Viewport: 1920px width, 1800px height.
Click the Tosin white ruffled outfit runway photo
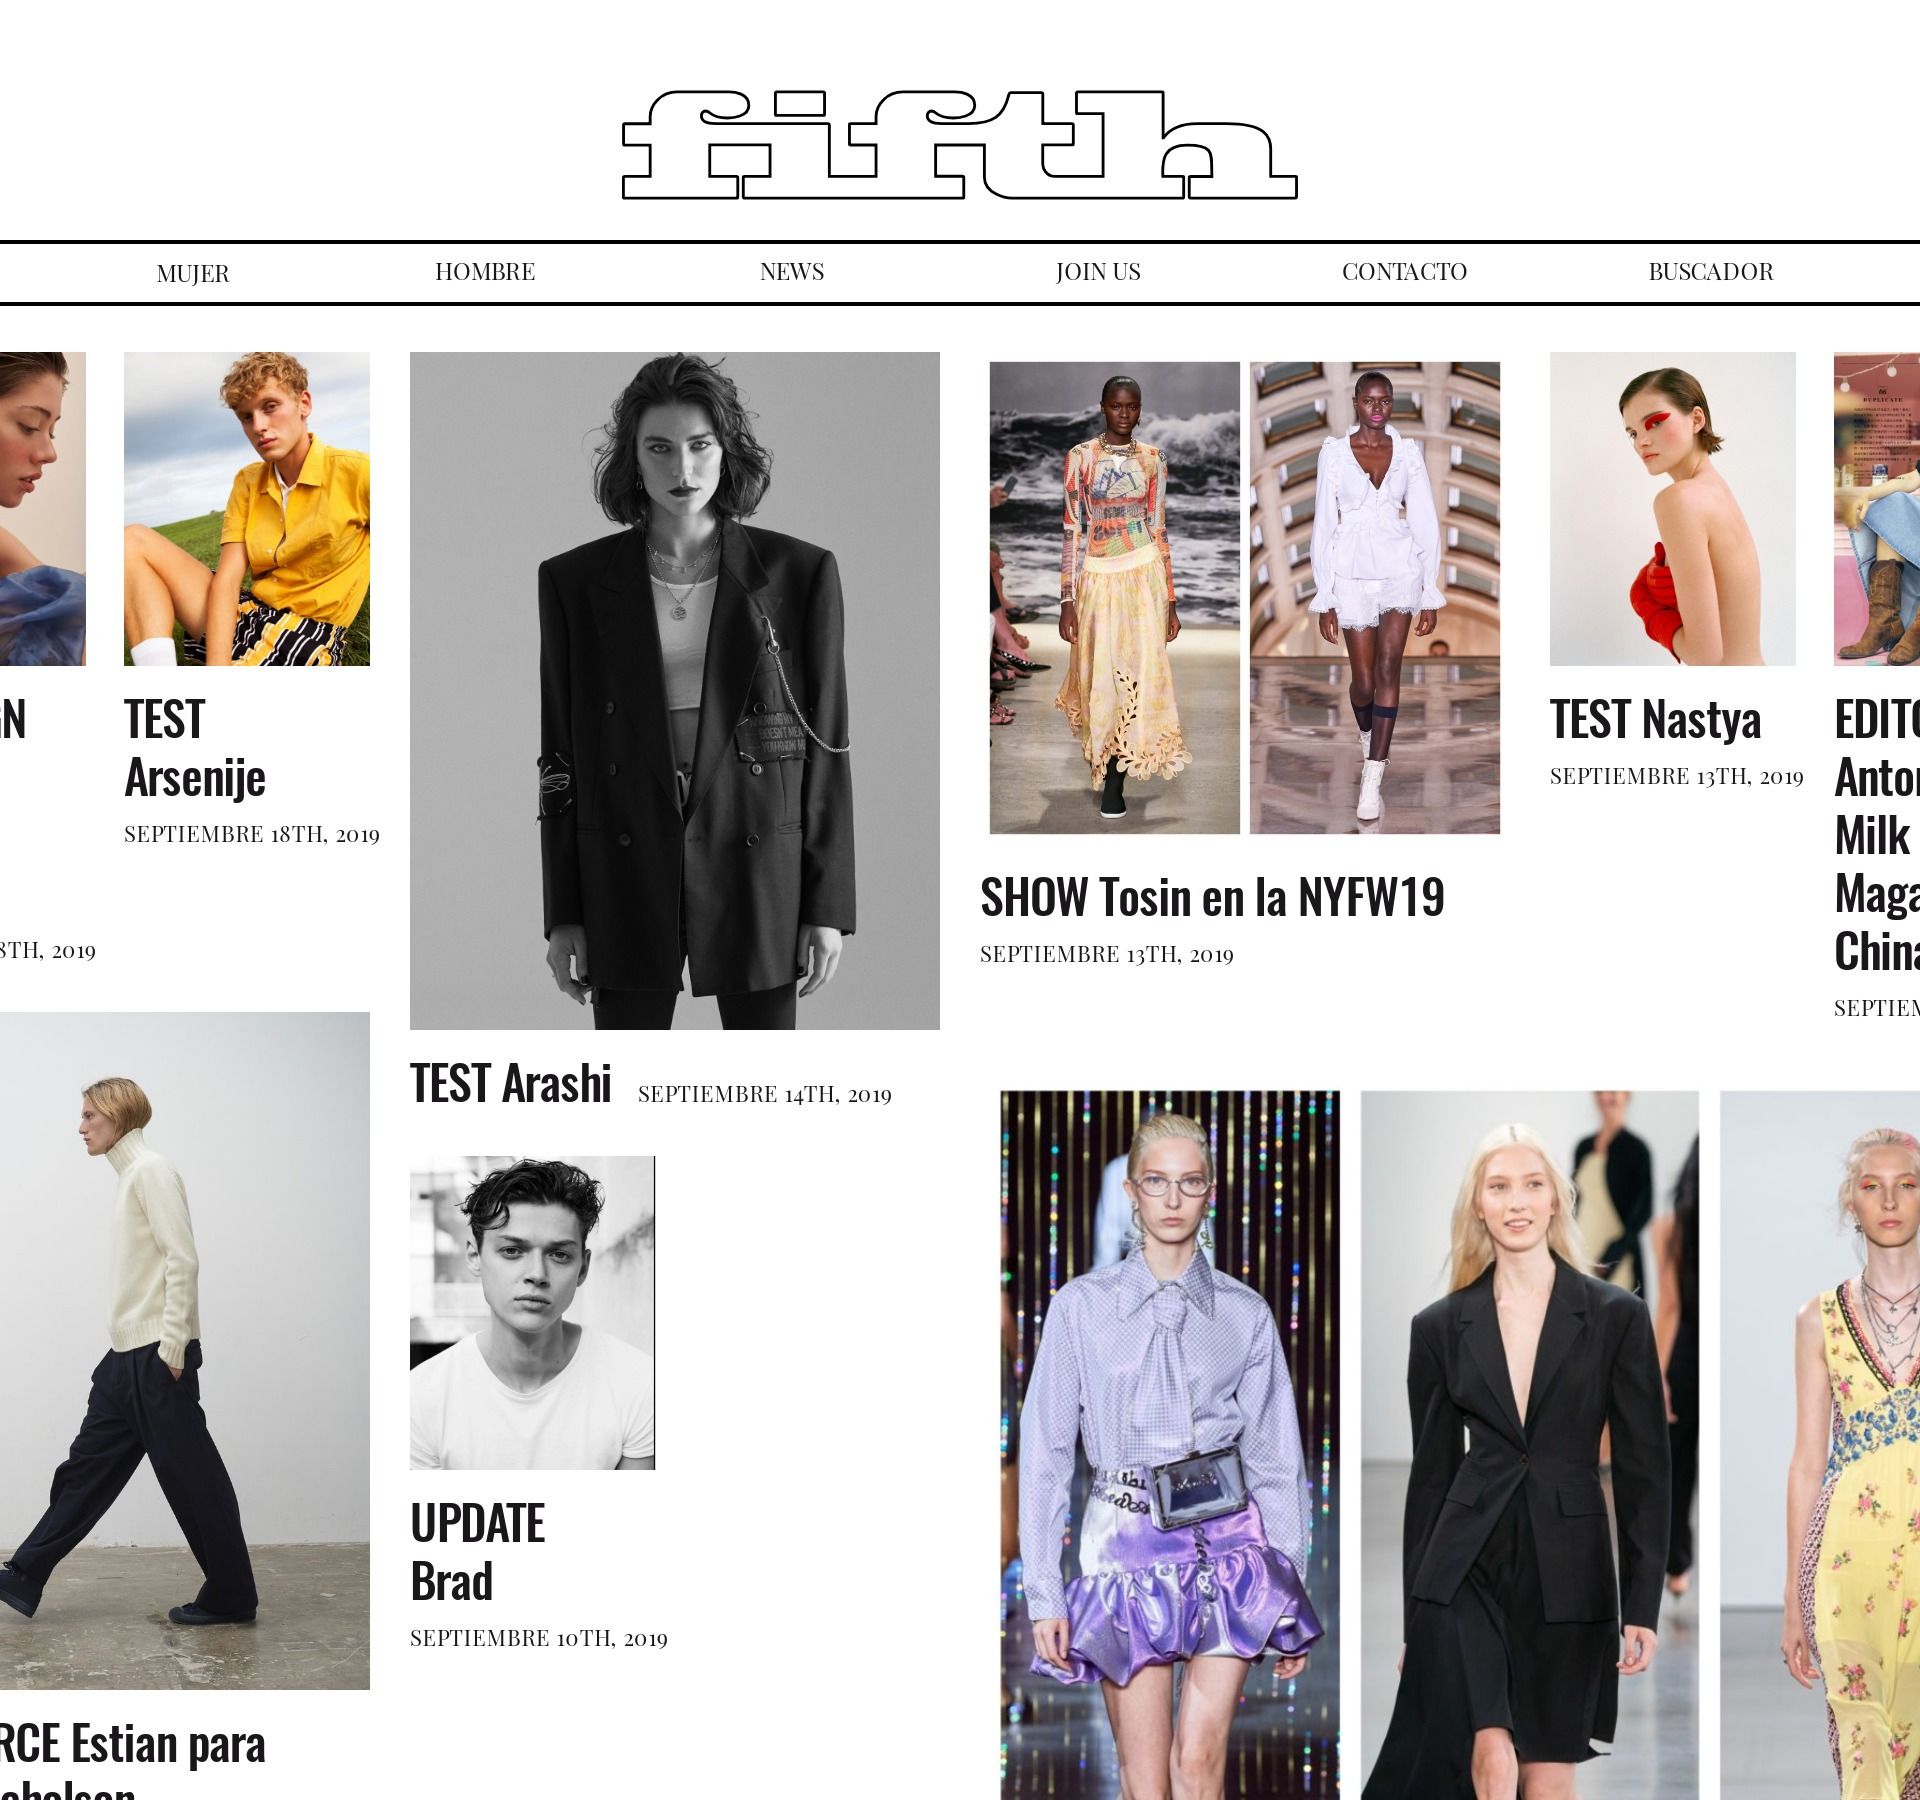[x=1375, y=598]
